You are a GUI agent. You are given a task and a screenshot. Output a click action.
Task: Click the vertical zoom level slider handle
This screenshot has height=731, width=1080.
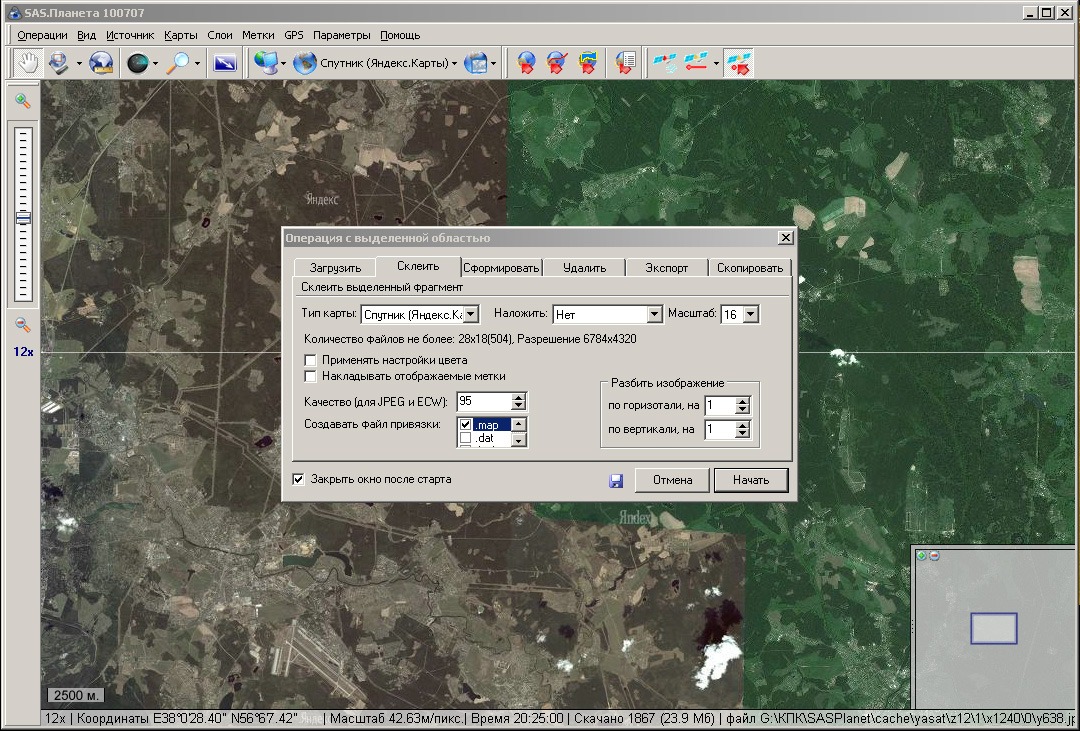click(x=23, y=218)
